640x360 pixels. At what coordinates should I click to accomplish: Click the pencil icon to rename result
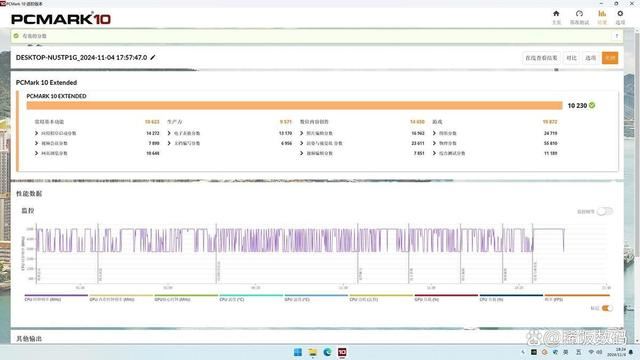(x=153, y=58)
